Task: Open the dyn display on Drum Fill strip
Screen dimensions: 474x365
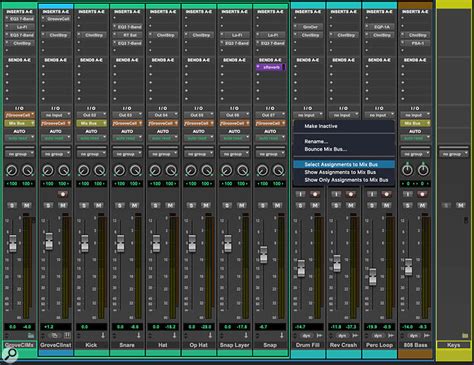Action: [x=306, y=335]
